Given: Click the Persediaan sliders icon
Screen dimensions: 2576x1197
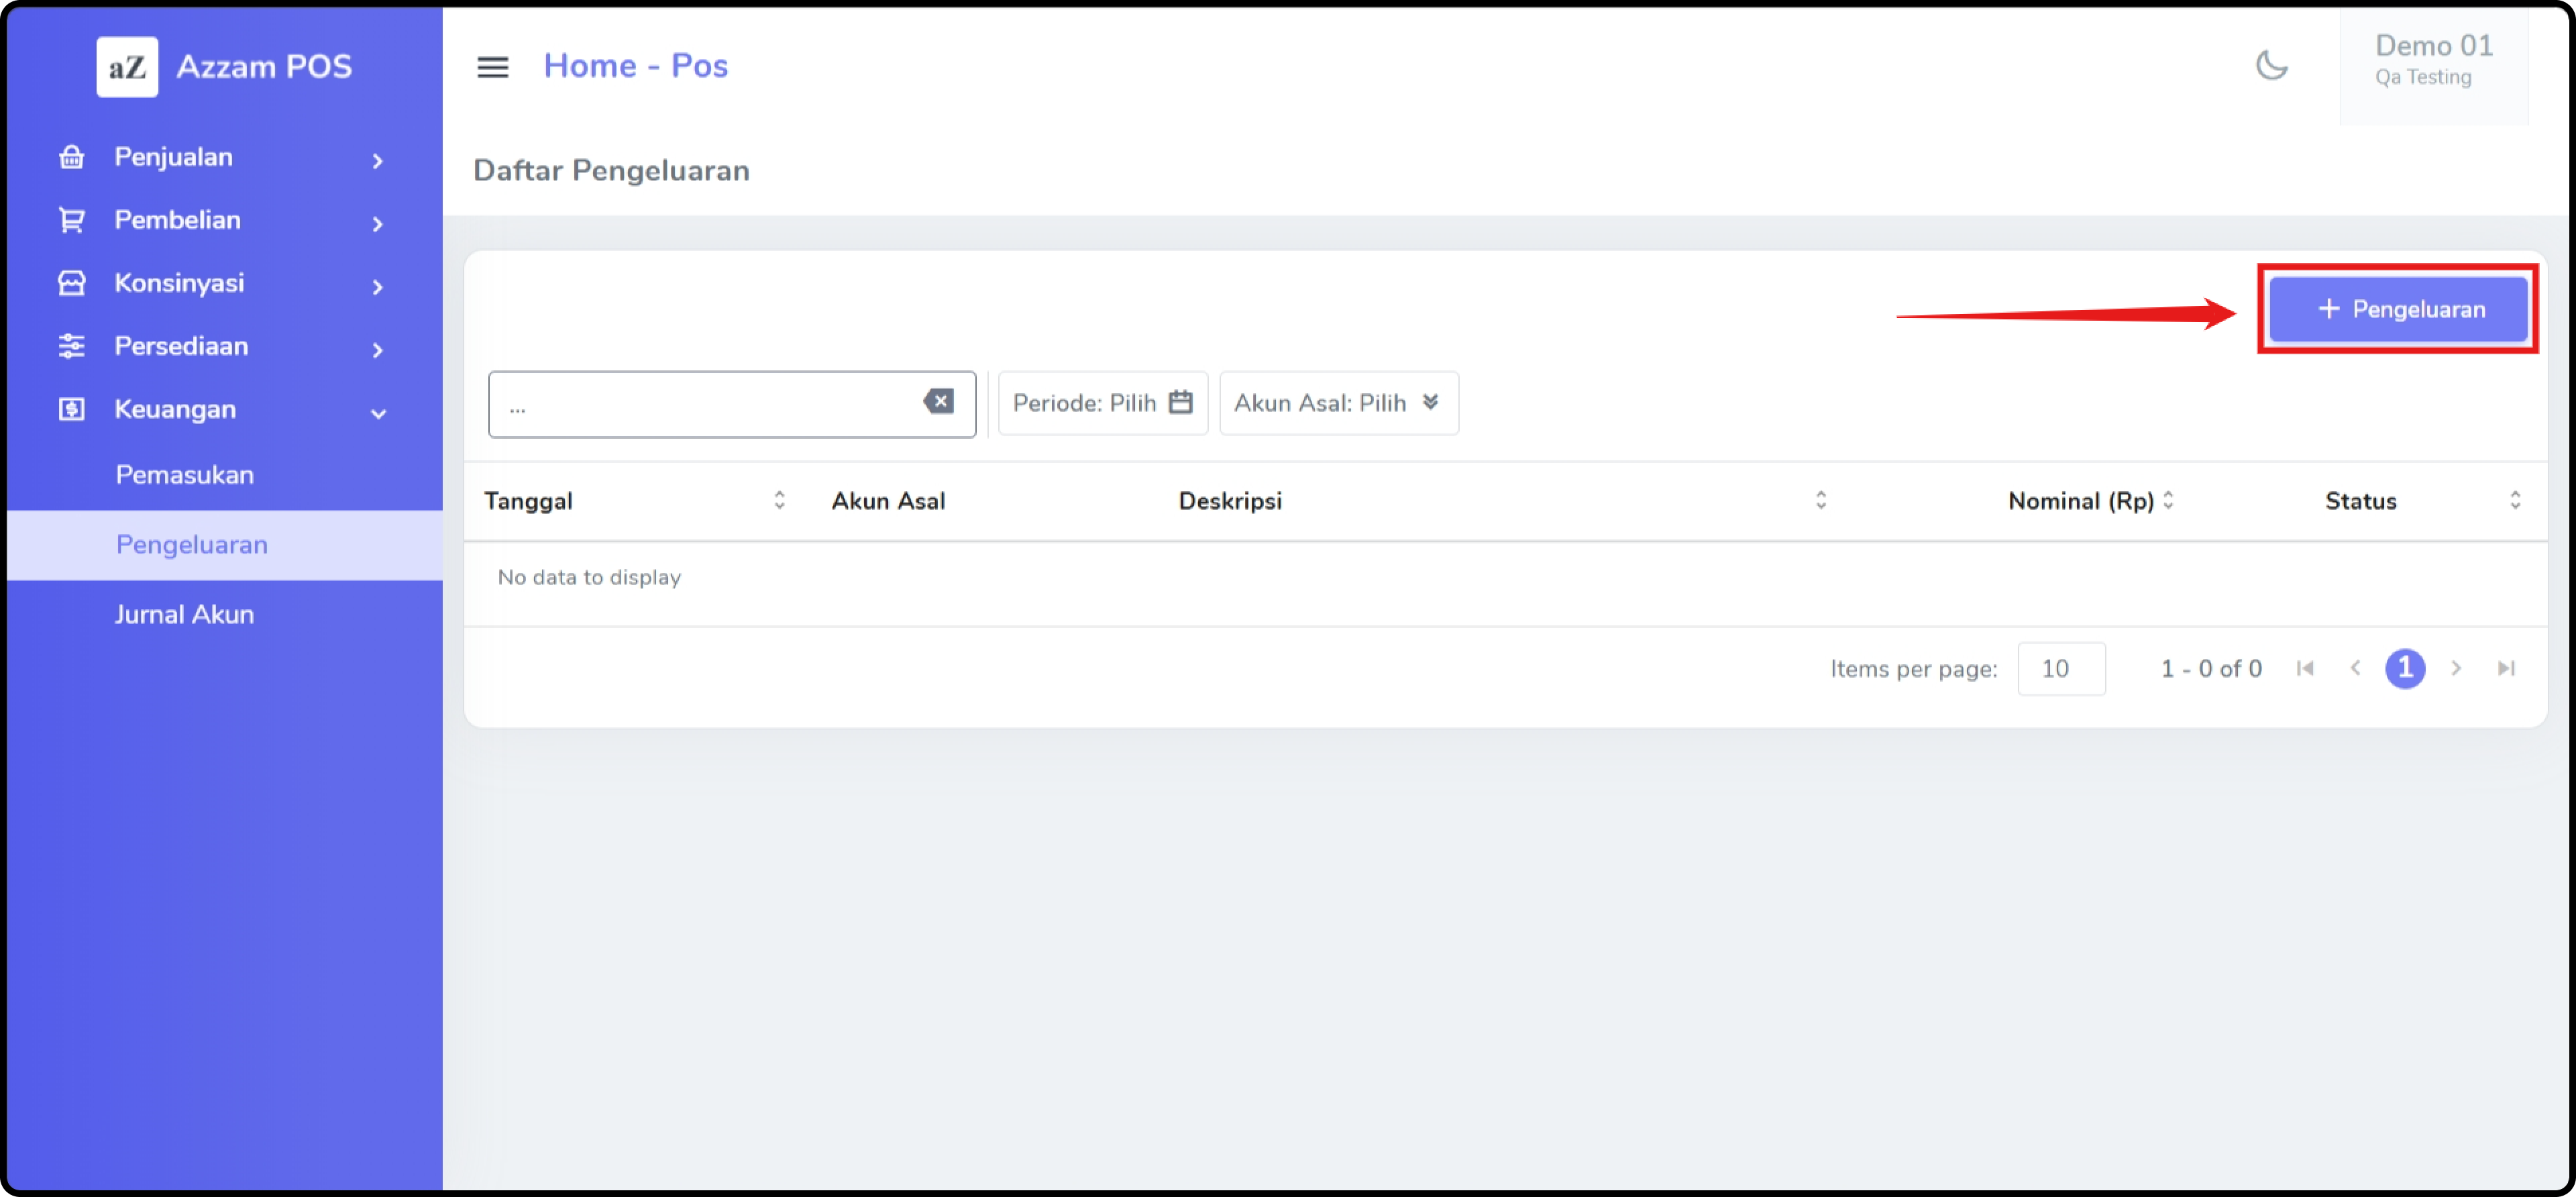Looking at the screenshot, I should tap(71, 346).
